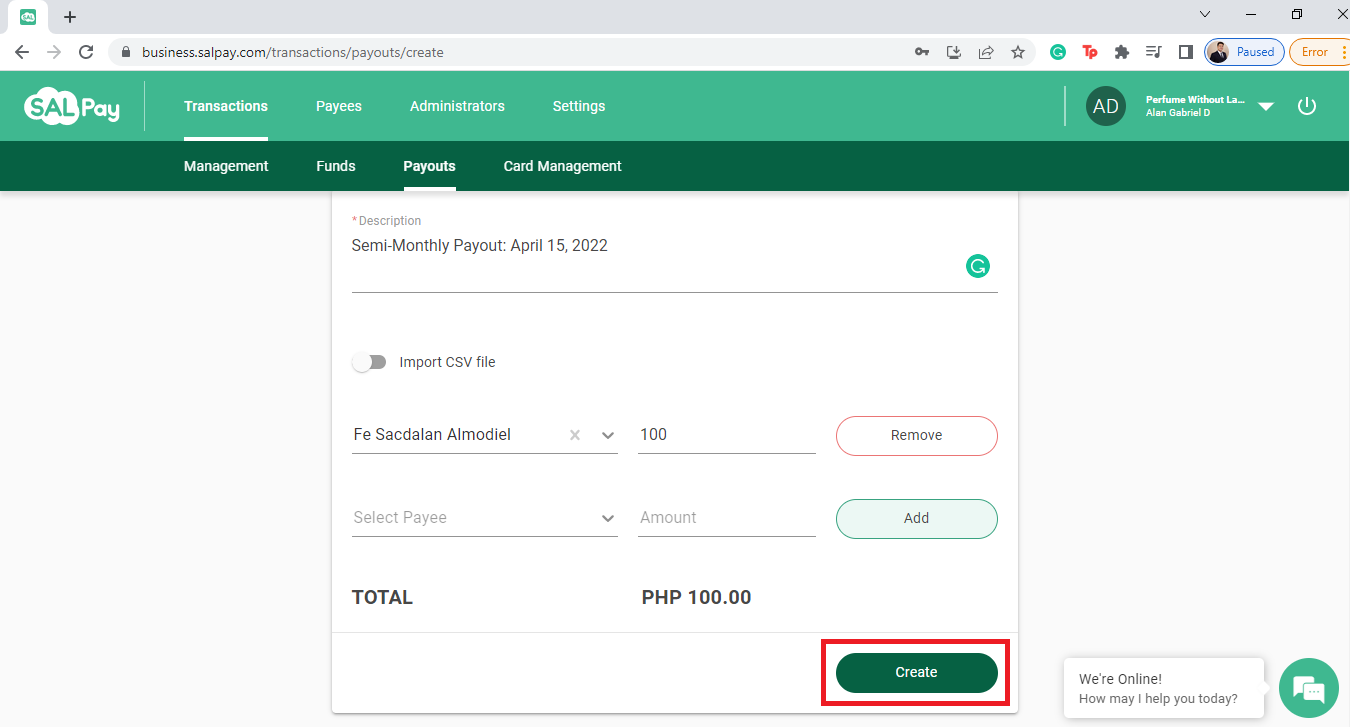Open the Select Payee dropdown

point(485,518)
